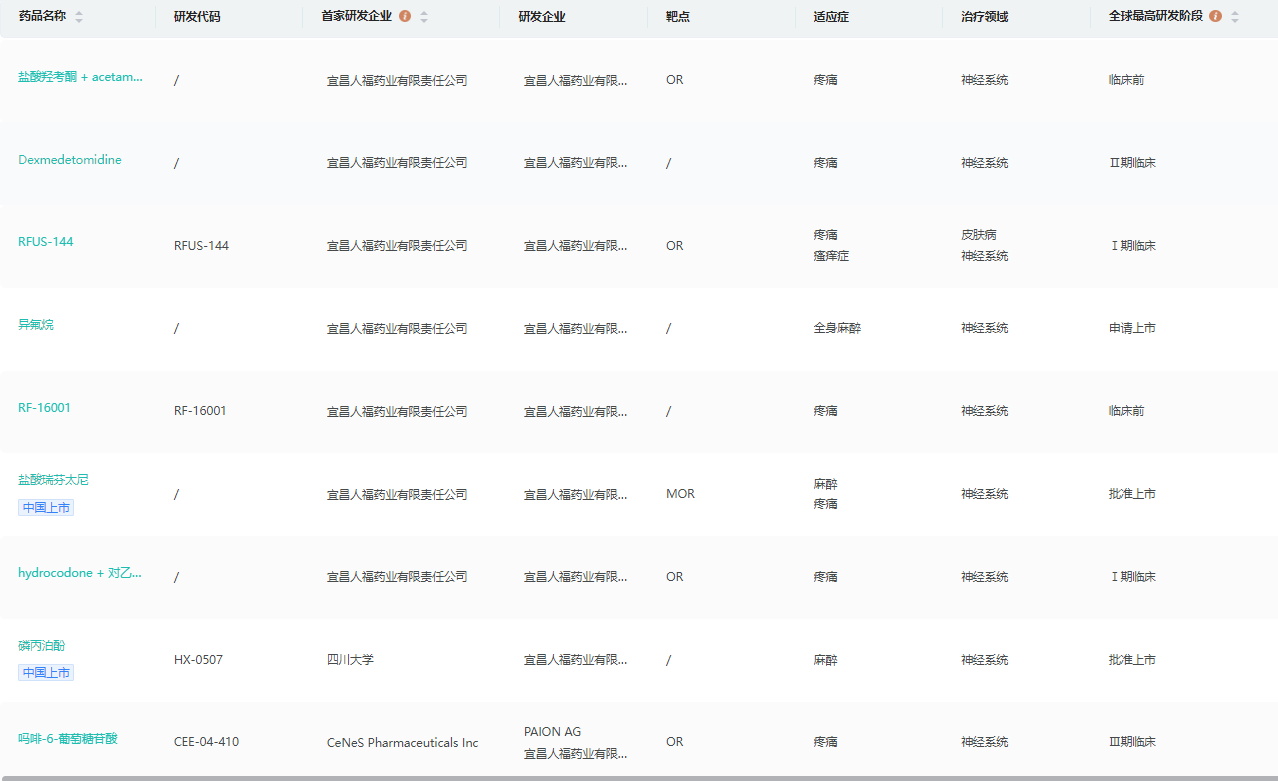Click the 治疗领域 column header
This screenshot has width=1278, height=781.
pyautogui.click(x=985, y=17)
